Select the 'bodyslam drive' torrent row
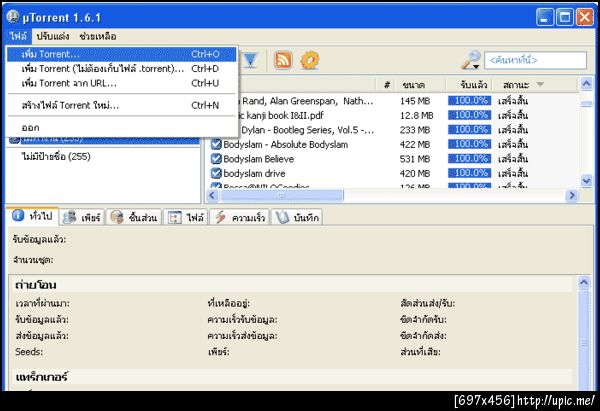 (254, 173)
